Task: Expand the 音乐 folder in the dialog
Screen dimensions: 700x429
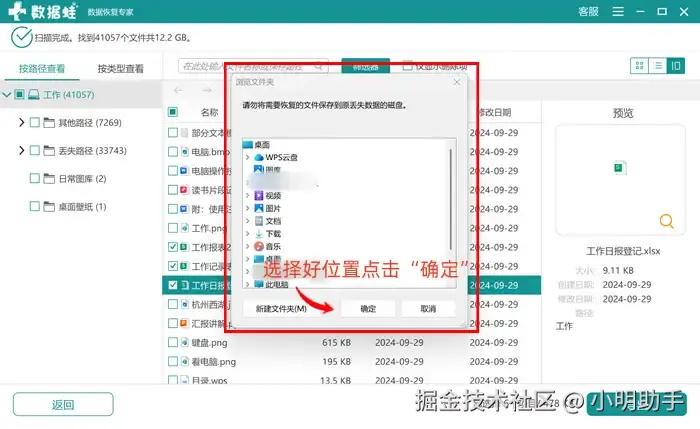Action: [248, 246]
